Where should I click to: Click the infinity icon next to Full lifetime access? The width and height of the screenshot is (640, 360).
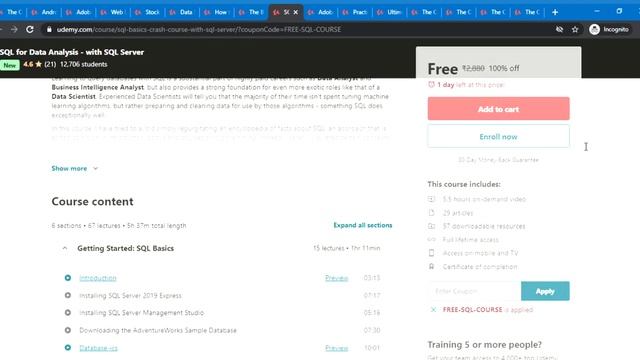431,240
